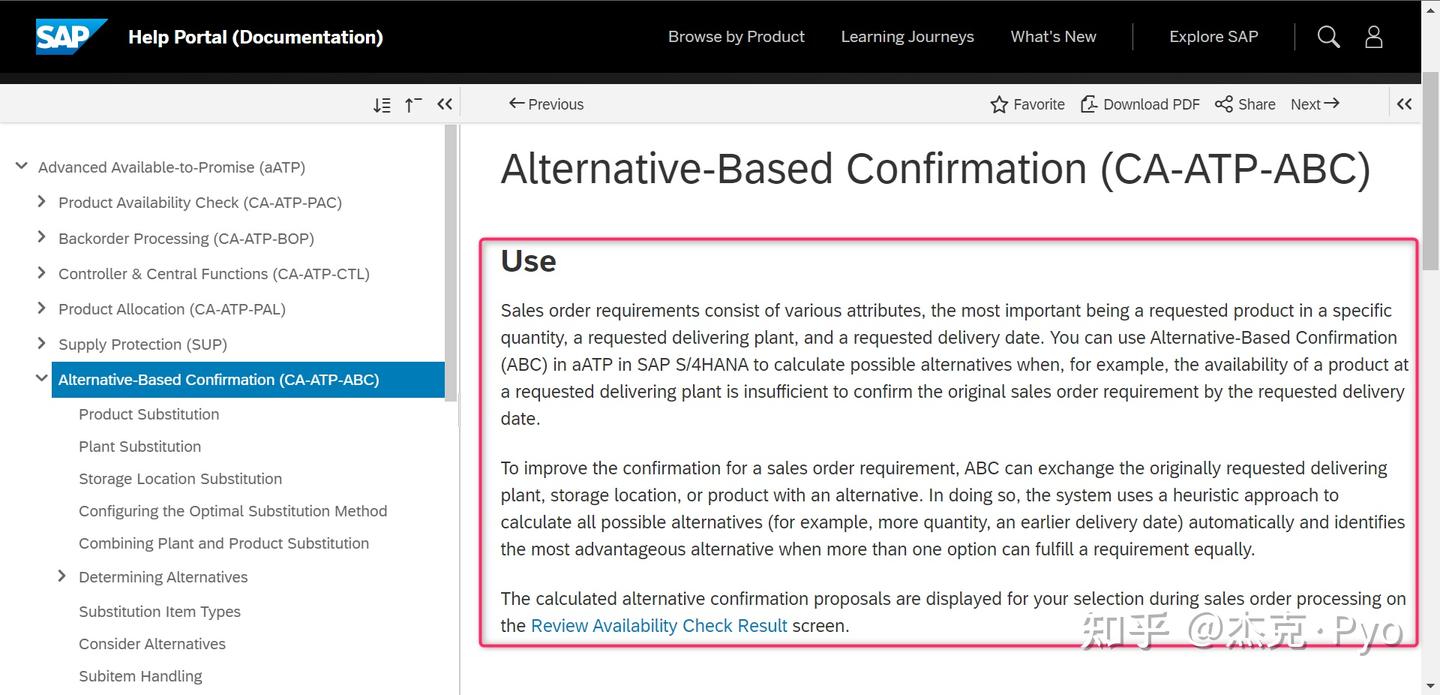This screenshot has width=1440, height=695.
Task: Expand Controller & Central Functions (CA-ATP-CTL)
Action: 41,272
